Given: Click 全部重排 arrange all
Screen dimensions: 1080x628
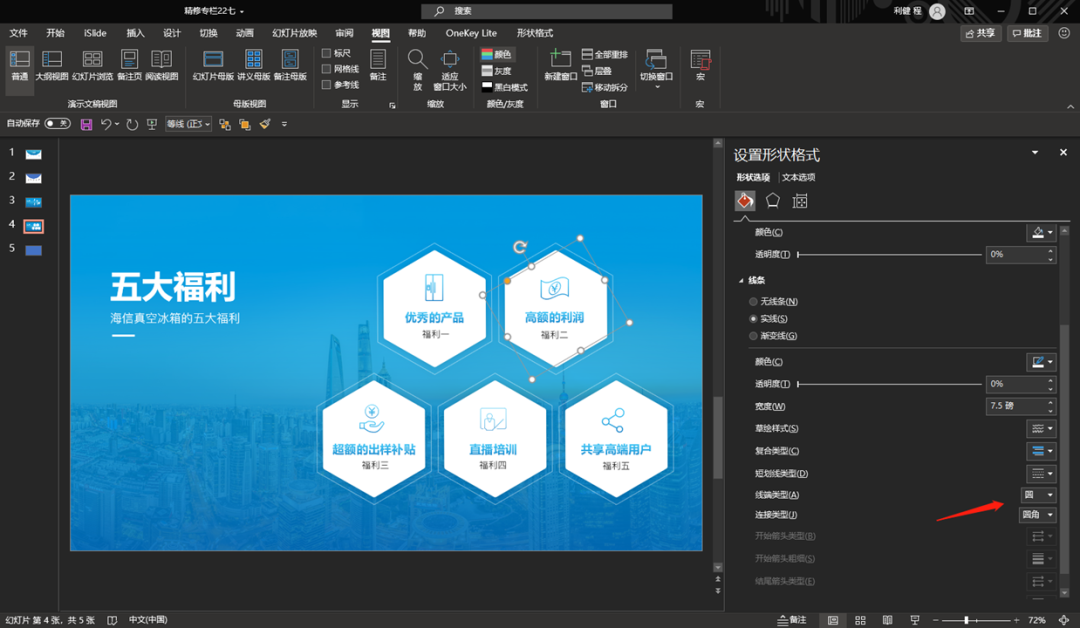Looking at the screenshot, I should point(605,54).
